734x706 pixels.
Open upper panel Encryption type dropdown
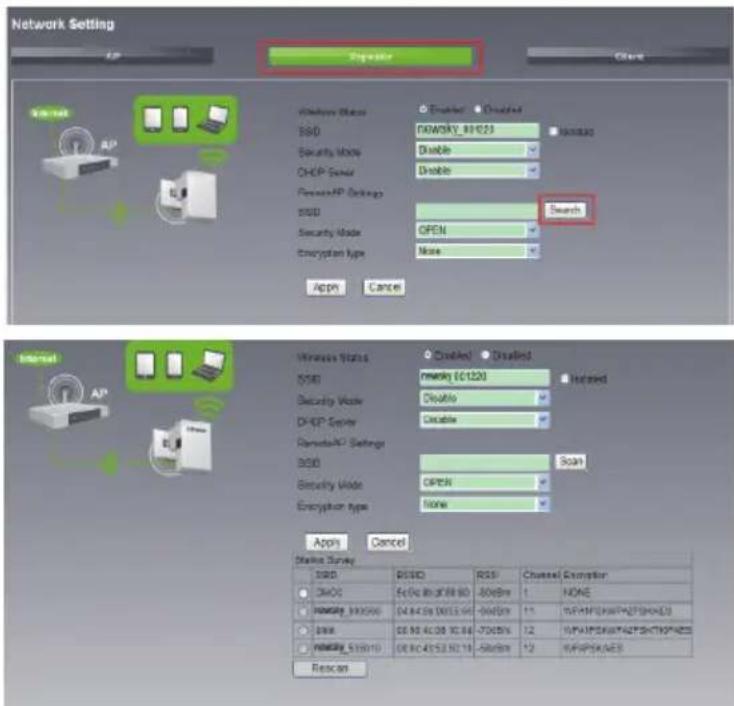click(x=477, y=251)
